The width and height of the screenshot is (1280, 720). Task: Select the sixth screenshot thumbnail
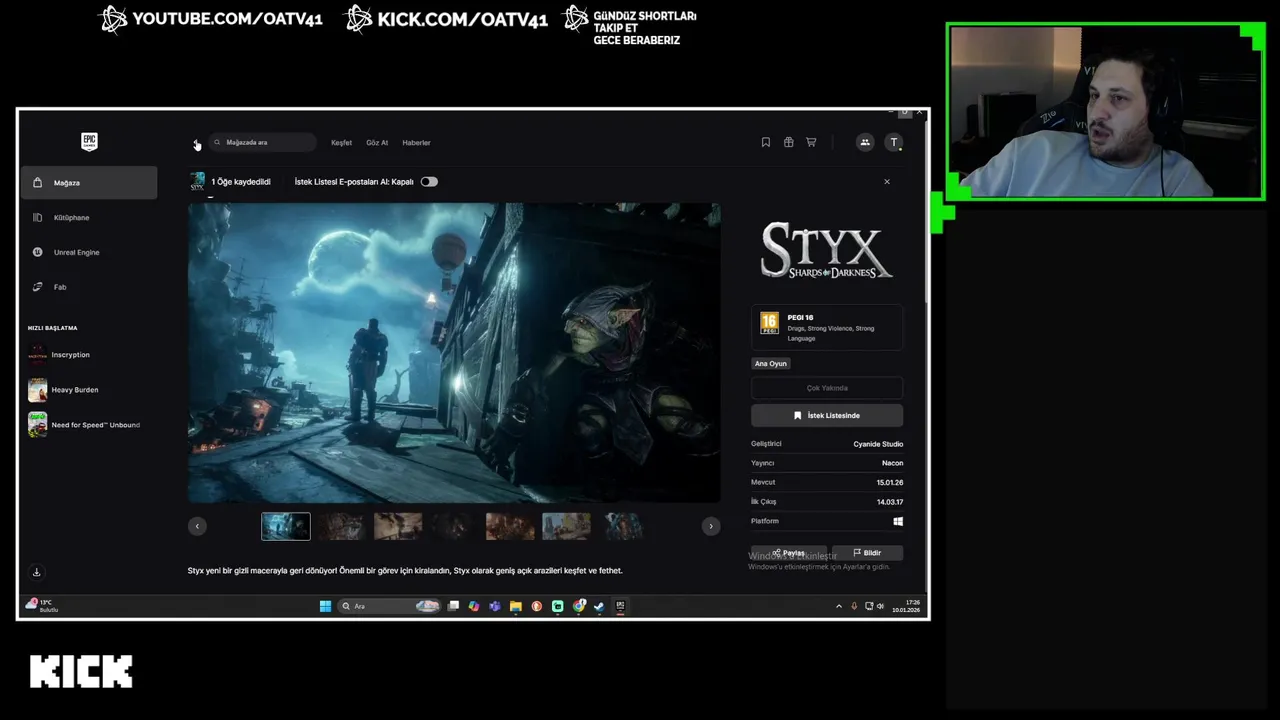(566, 526)
